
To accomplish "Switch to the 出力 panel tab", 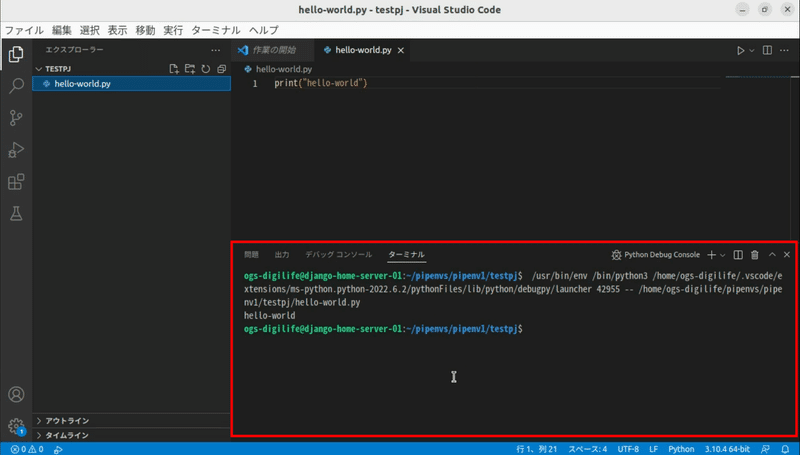I will click(282, 255).
